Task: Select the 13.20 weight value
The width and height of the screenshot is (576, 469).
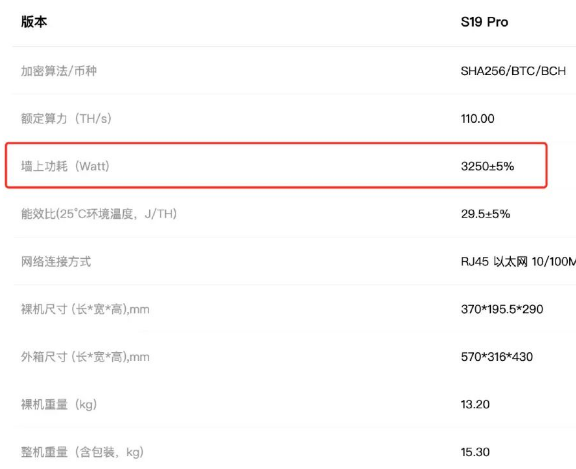Action: pyautogui.click(x=475, y=404)
